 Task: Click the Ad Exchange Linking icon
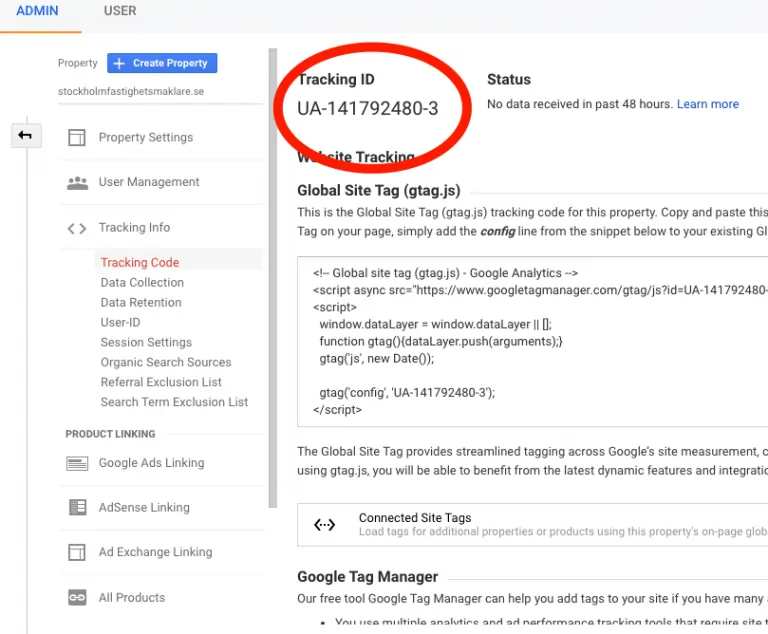pyautogui.click(x=77, y=553)
